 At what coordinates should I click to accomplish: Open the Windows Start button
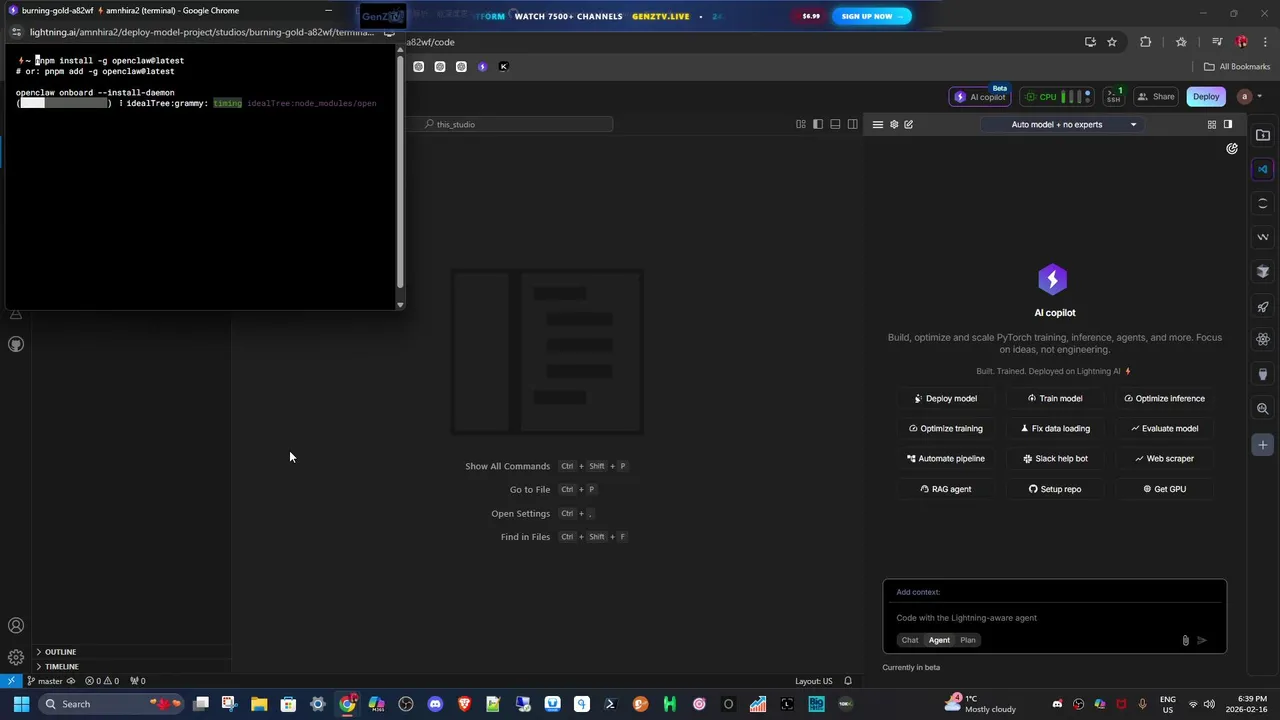coord(21,704)
